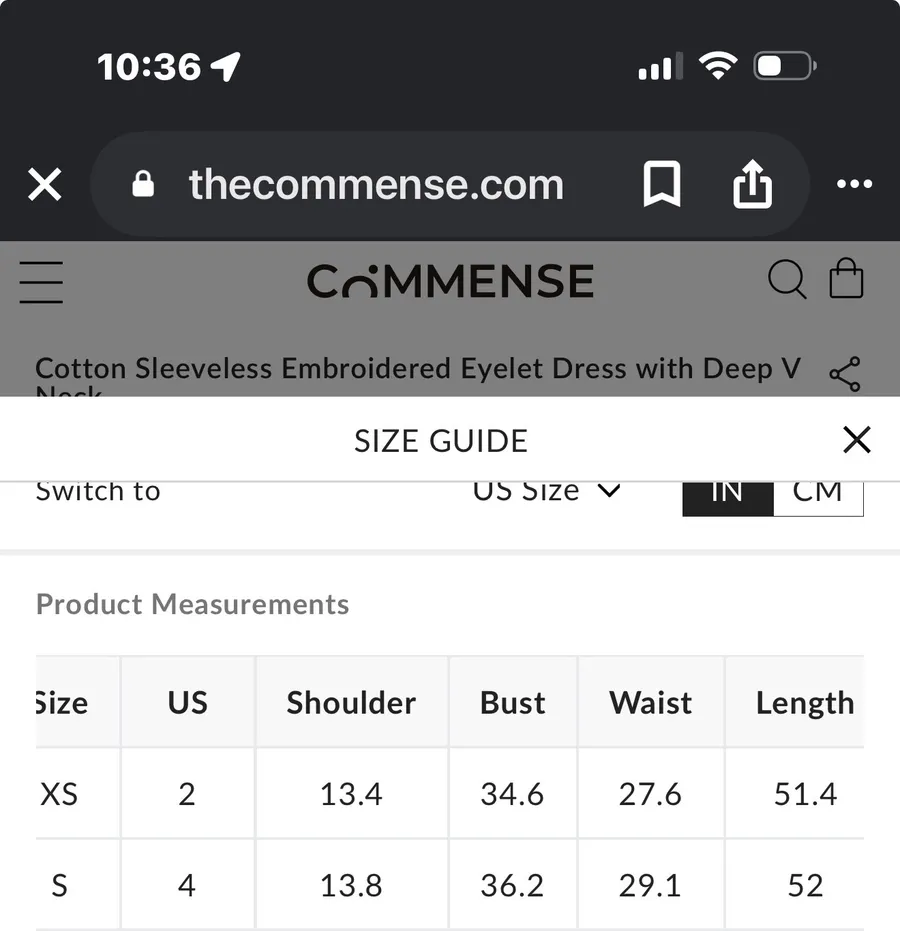Expand the US Size dropdown
This screenshot has height=931, width=900.
tap(546, 492)
